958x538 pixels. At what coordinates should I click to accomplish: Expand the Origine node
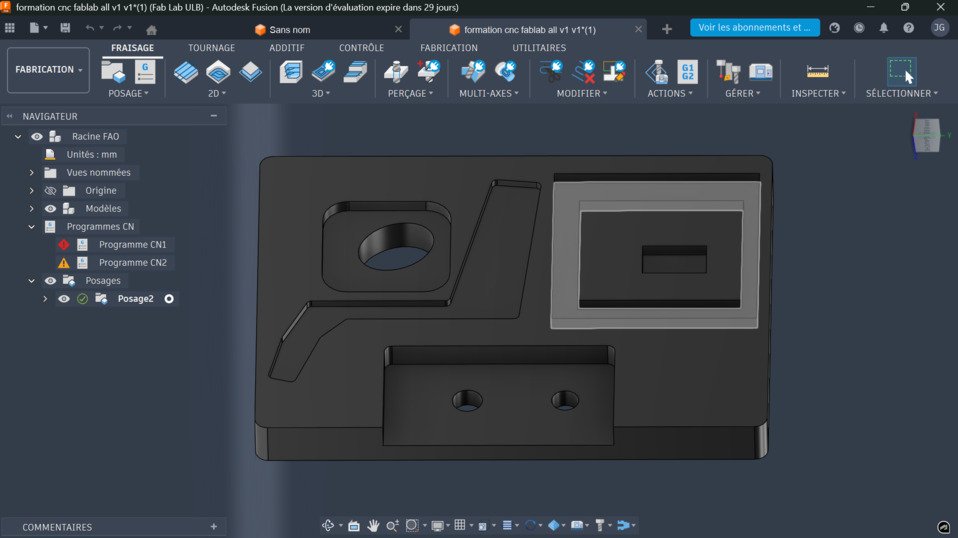coord(32,191)
